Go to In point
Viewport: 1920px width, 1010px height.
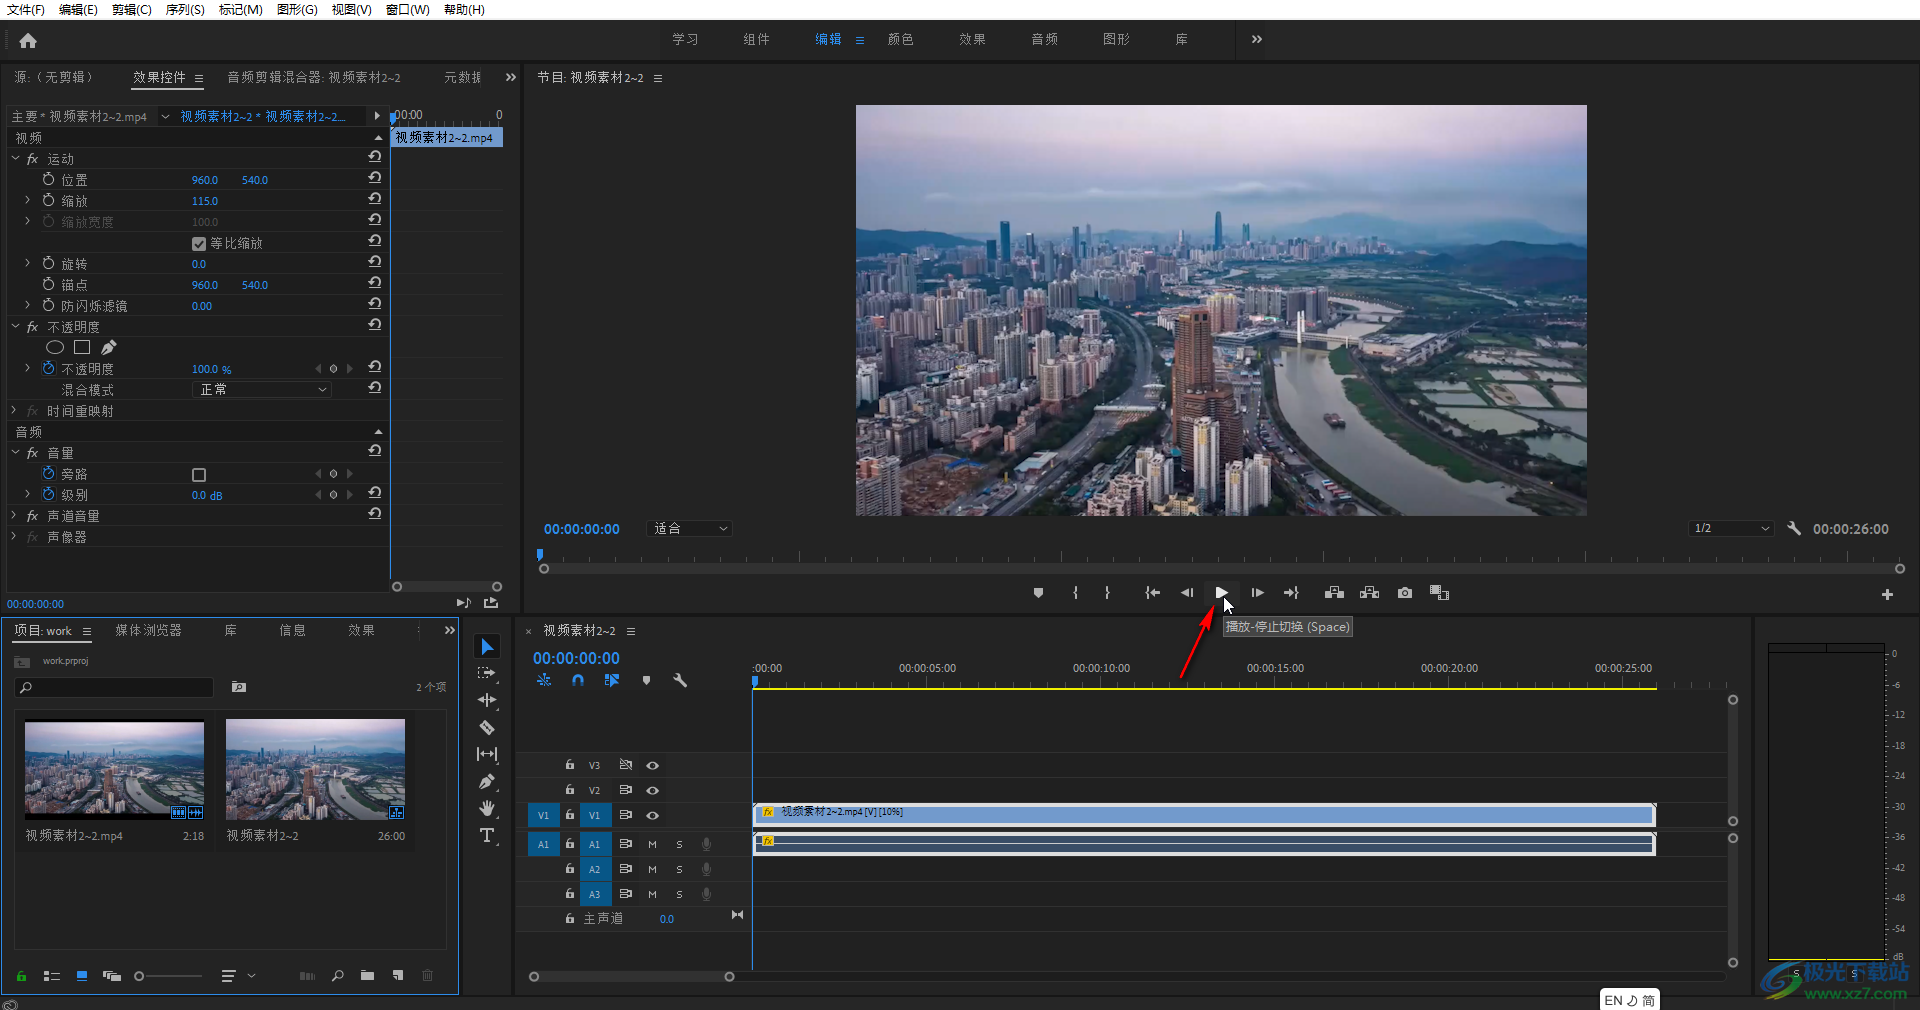(x=1152, y=593)
